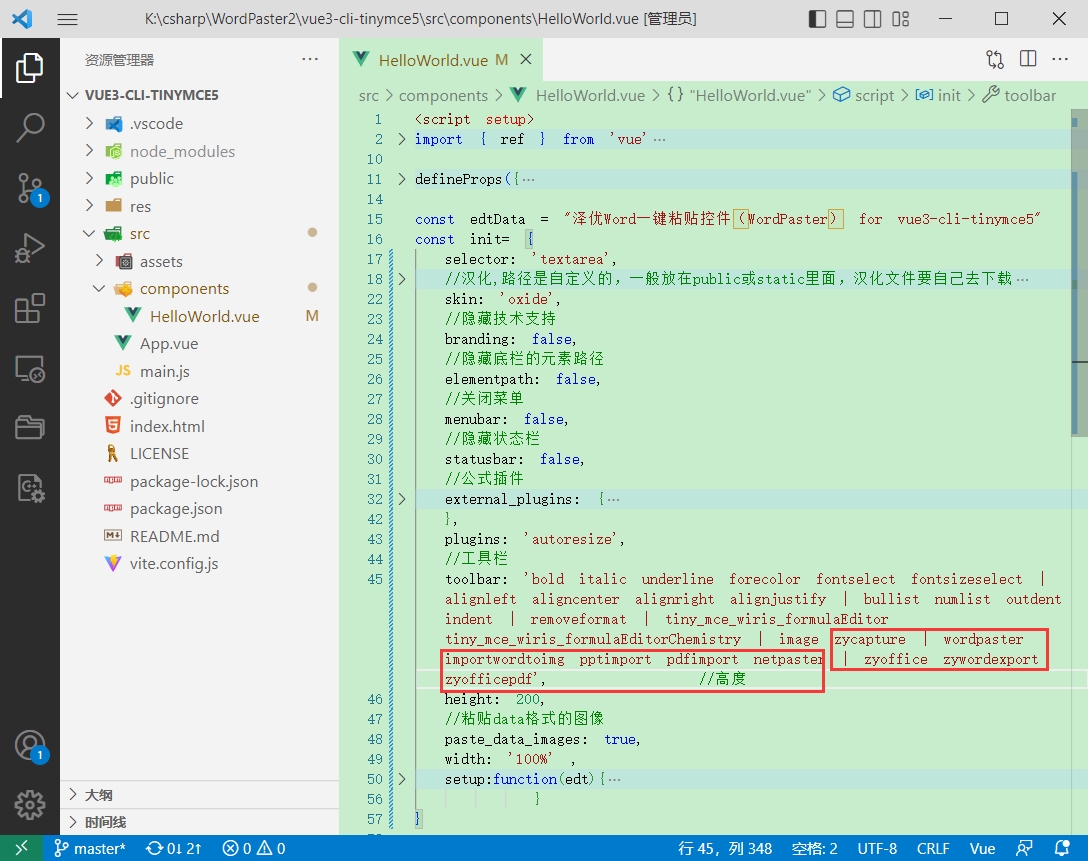Open Source Control view in activity bar
Image resolution: width=1088 pixels, height=861 pixels.
click(29, 188)
